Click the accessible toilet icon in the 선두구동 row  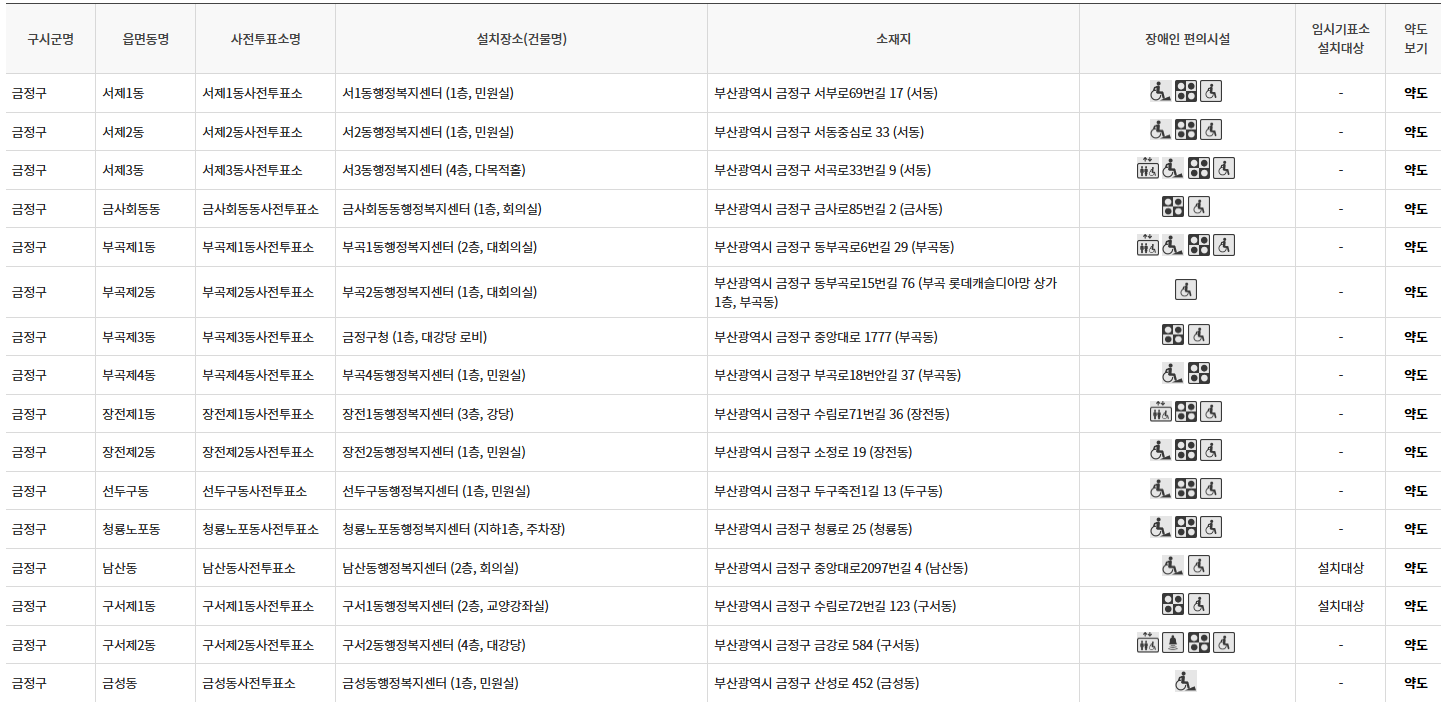1210,489
